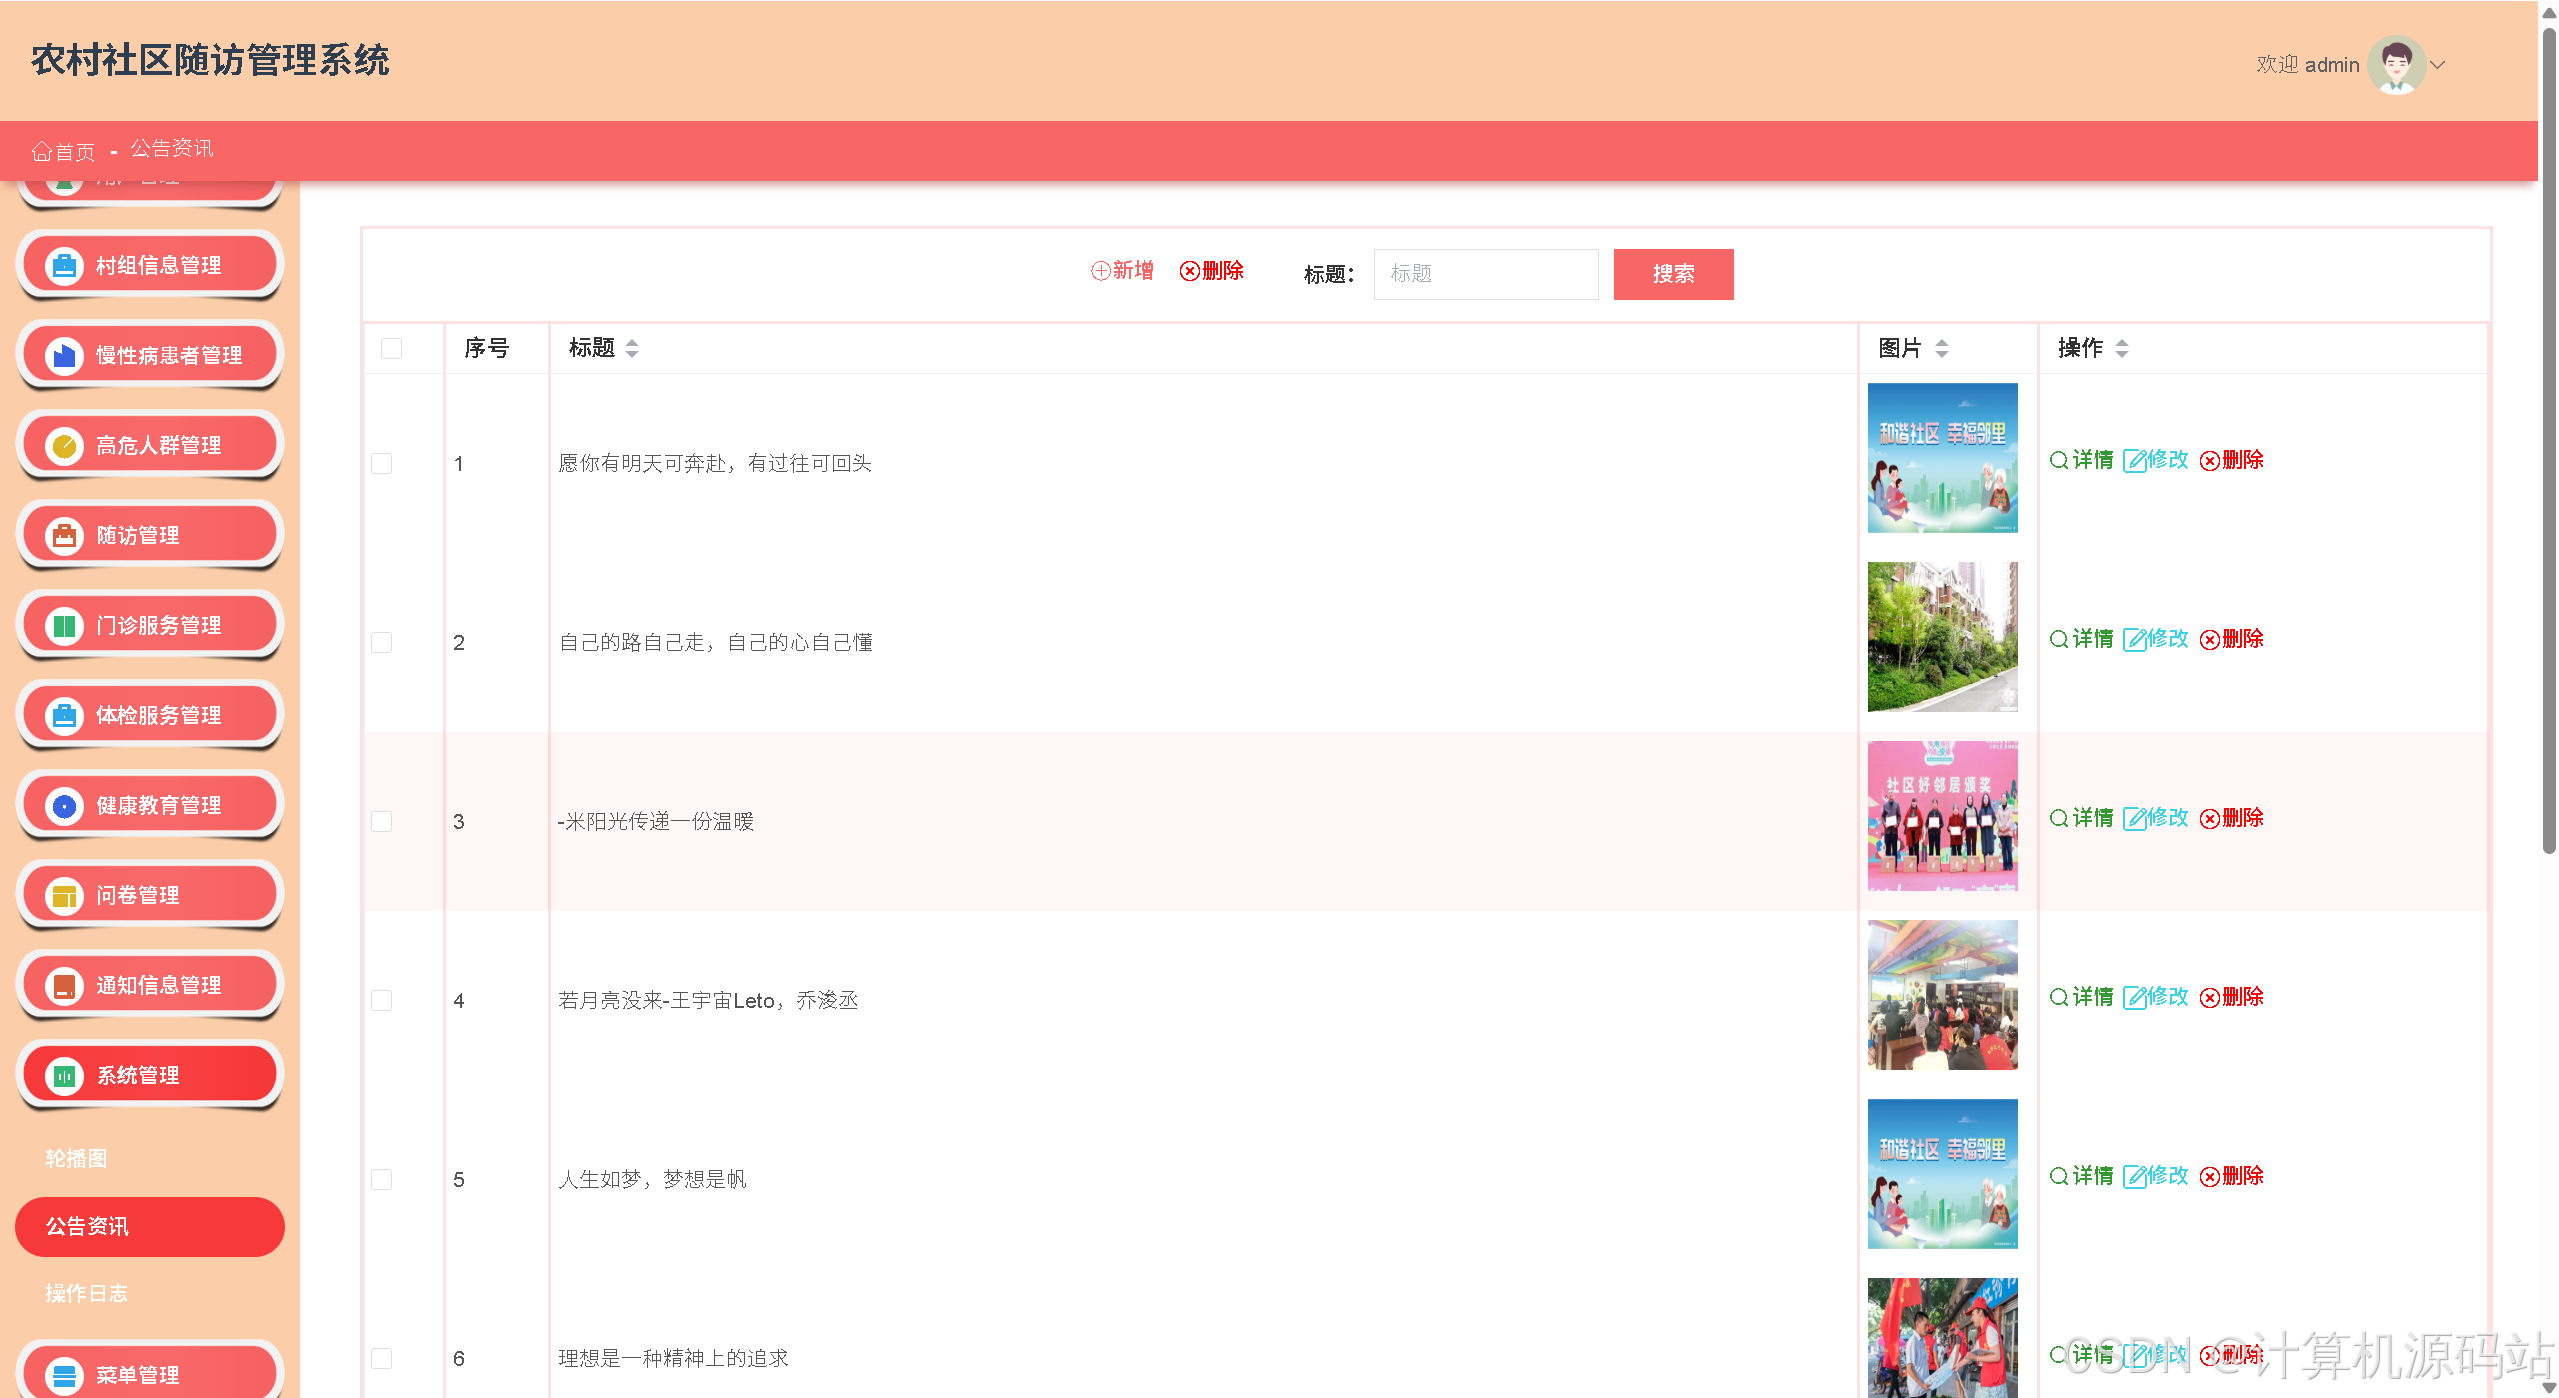Check the checkbox for row 3

381,821
